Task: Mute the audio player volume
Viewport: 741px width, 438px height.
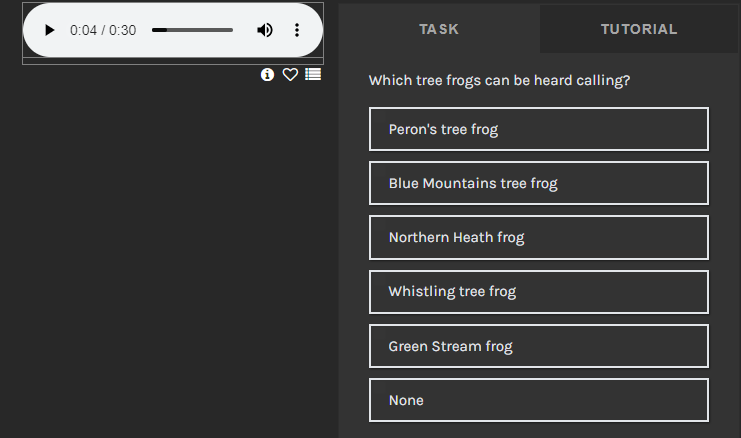Action: click(x=265, y=30)
